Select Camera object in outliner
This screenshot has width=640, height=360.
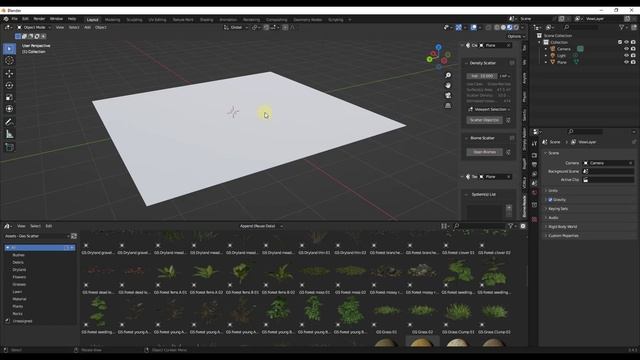coord(564,49)
